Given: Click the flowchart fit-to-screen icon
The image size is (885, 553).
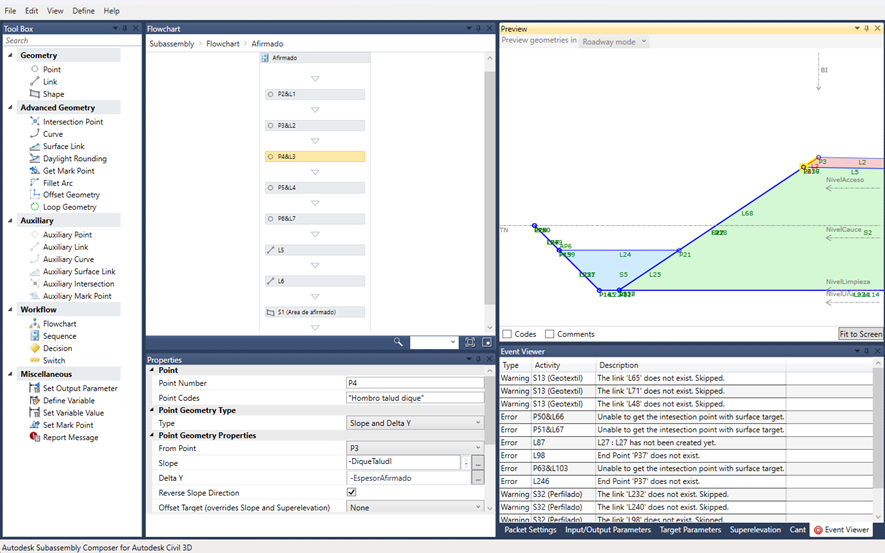Looking at the screenshot, I should (470, 342).
